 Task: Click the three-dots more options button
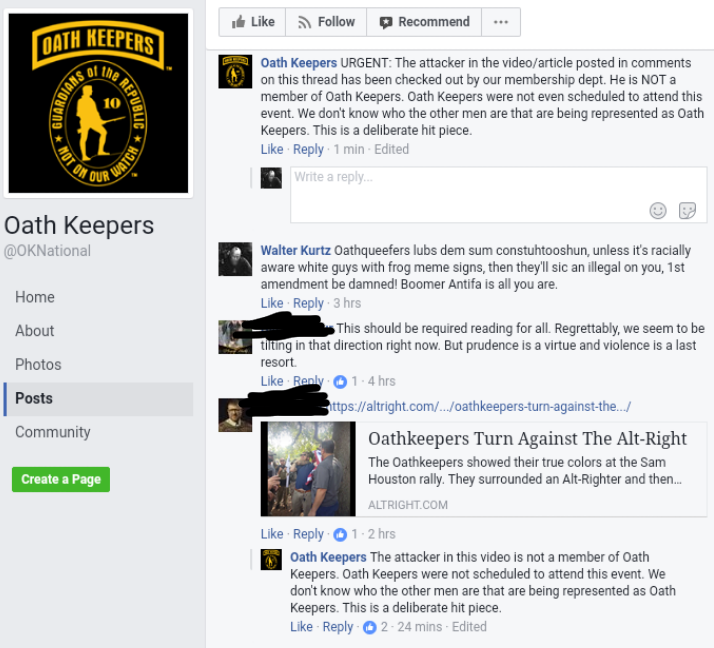pyautogui.click(x=500, y=22)
